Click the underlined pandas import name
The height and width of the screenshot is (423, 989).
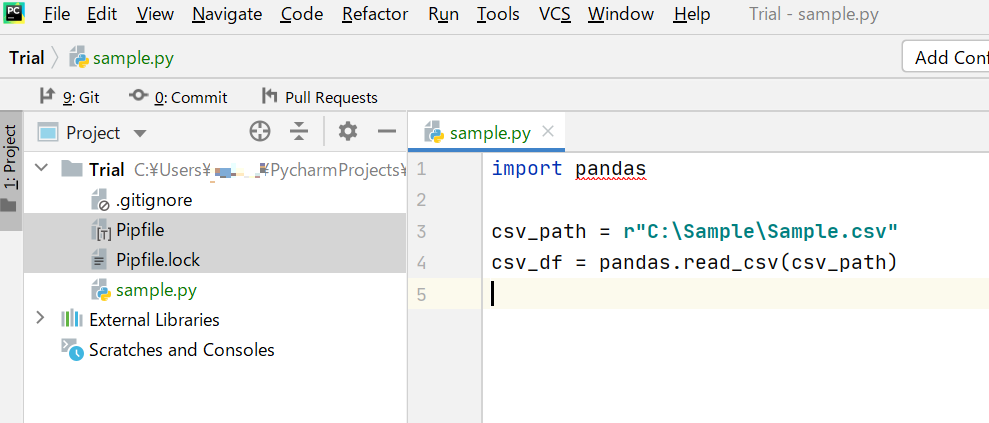[x=611, y=169]
